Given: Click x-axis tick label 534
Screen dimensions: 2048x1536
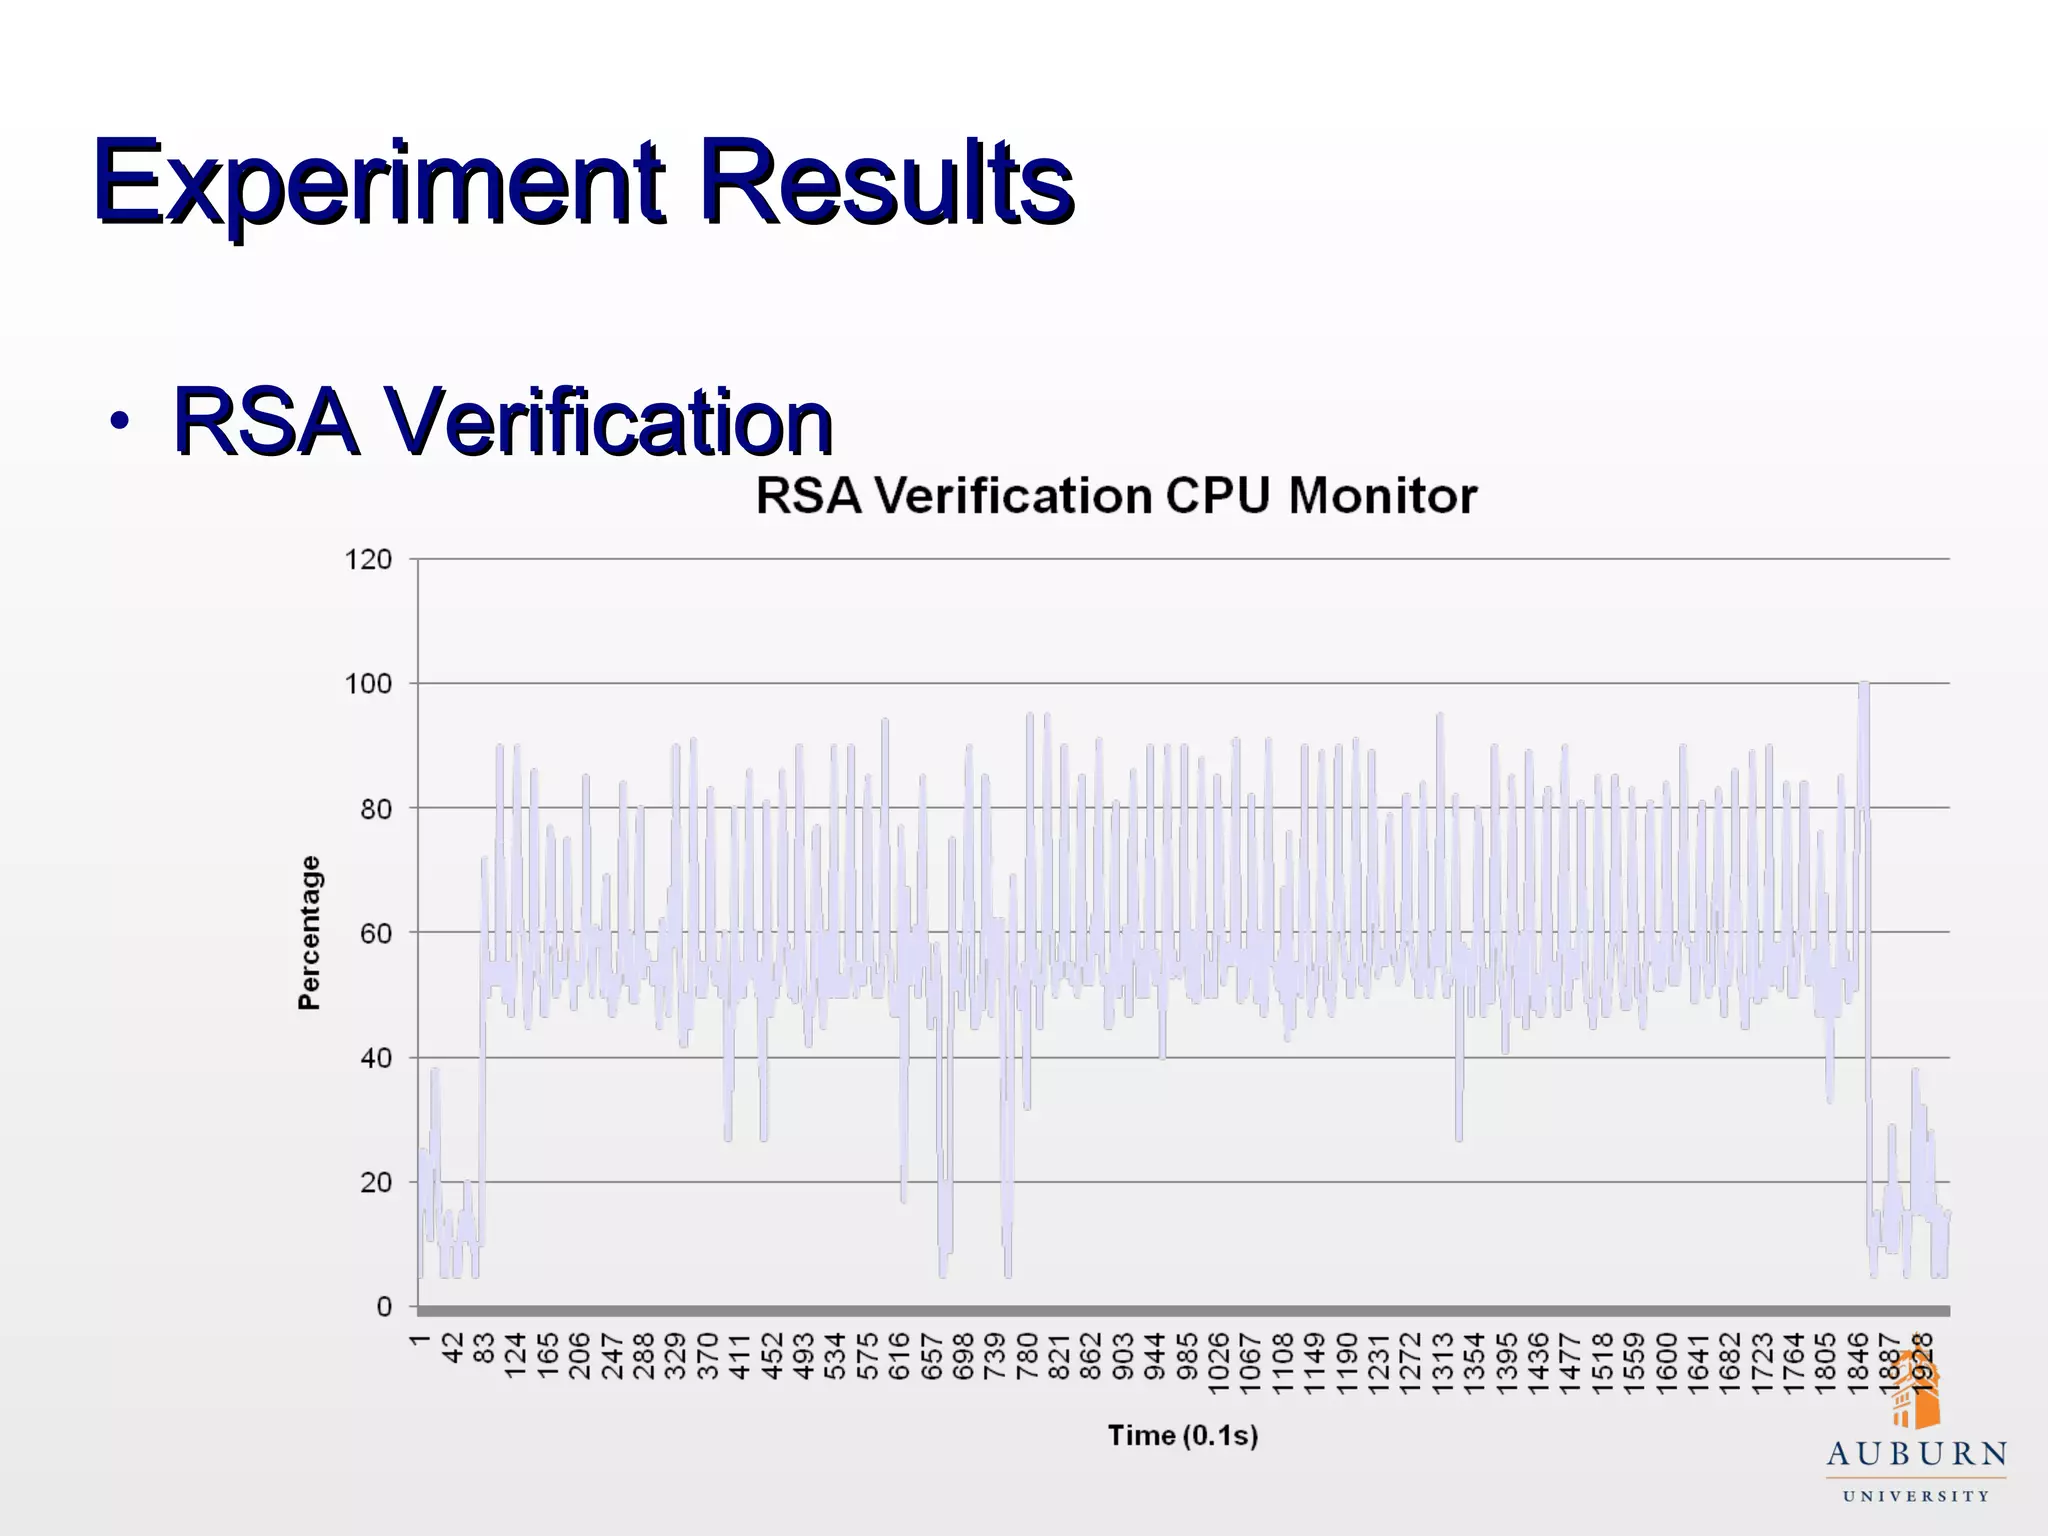Looking at the screenshot, I should (836, 1355).
